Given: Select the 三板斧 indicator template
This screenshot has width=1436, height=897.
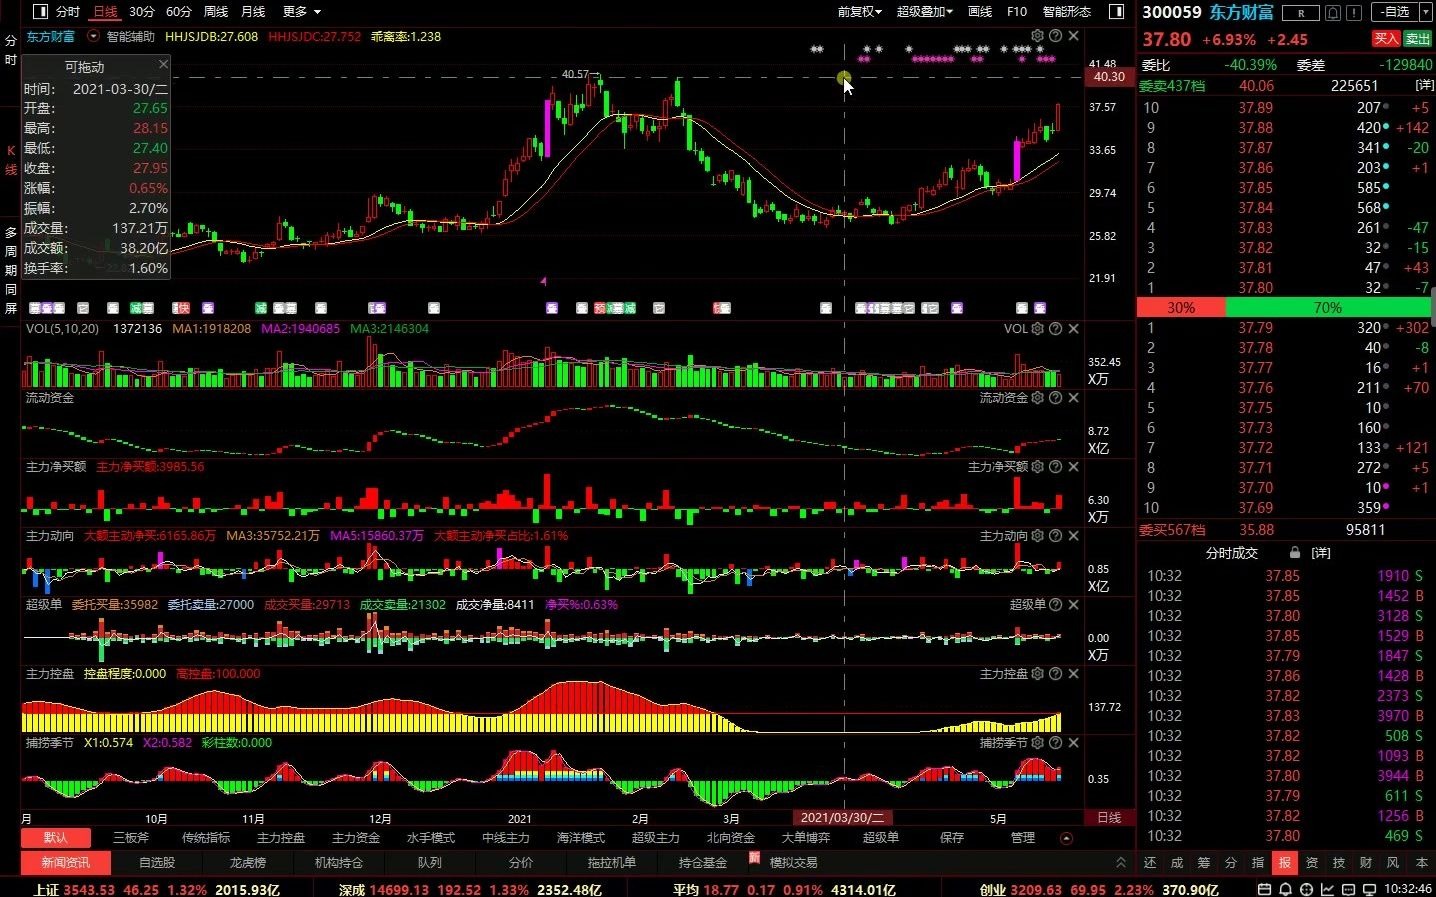Looking at the screenshot, I should tap(131, 838).
